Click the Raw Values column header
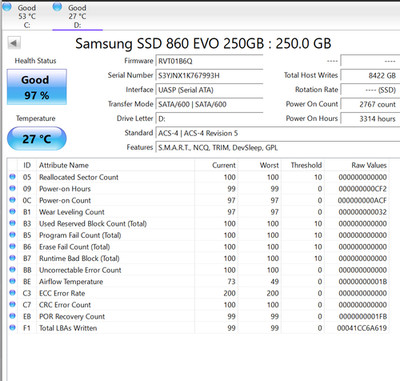Image resolution: width=400 pixels, height=381 pixels. click(357, 165)
